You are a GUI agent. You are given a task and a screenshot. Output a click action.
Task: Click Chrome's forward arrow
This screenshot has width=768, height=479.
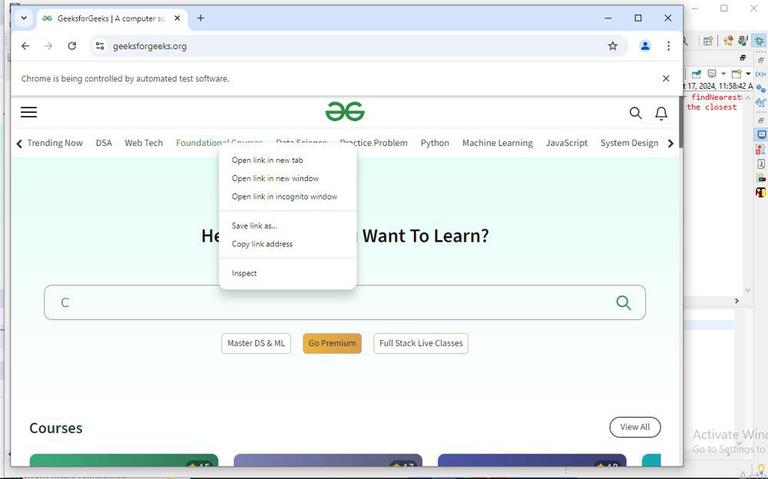pos(48,46)
